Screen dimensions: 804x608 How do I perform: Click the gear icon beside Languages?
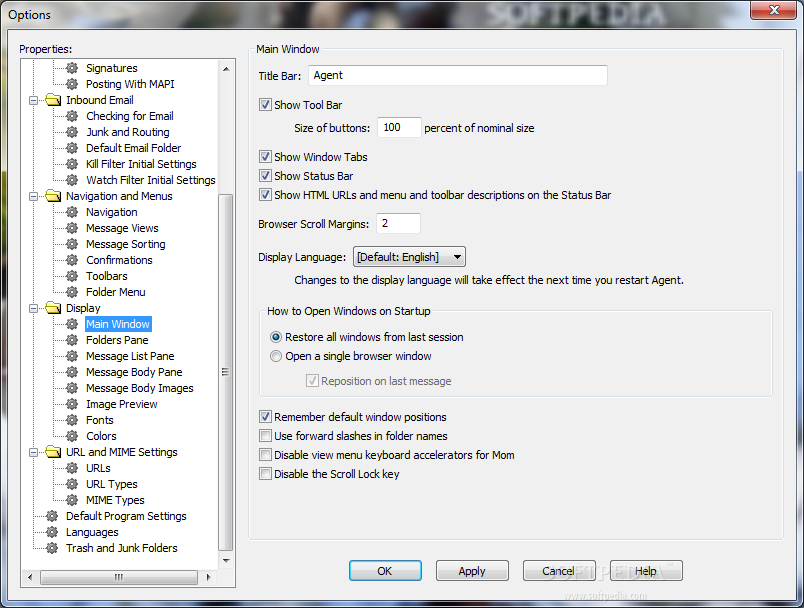(x=52, y=532)
